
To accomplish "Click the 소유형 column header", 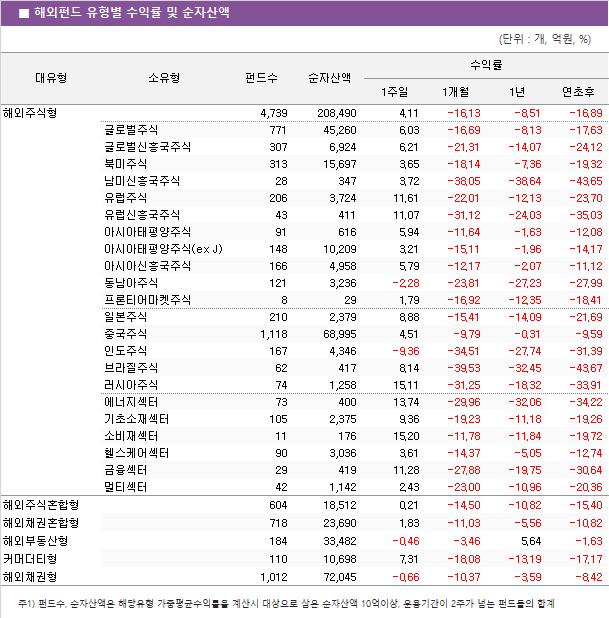I will (x=164, y=78).
